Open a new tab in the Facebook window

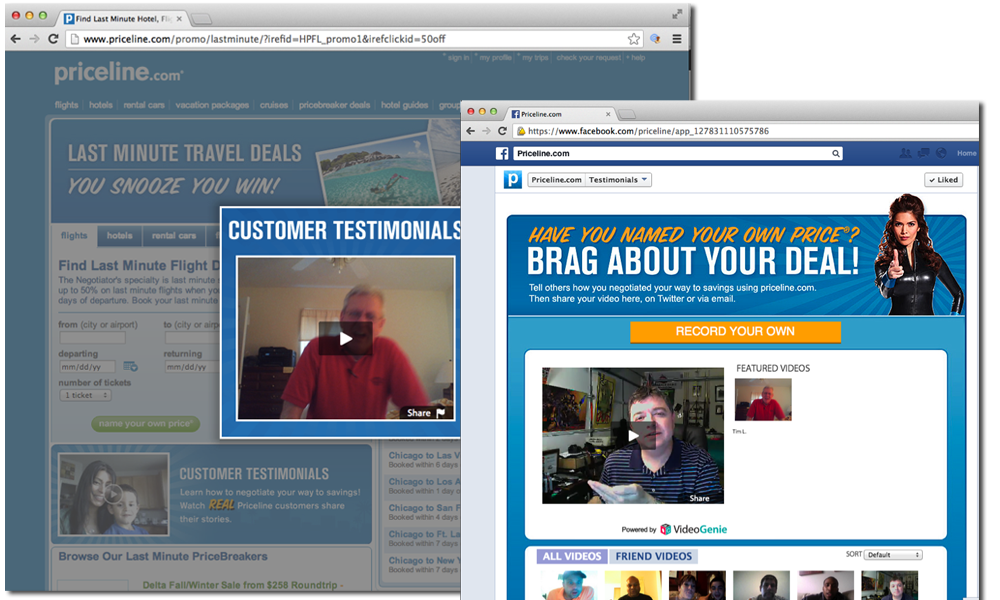coord(628,114)
